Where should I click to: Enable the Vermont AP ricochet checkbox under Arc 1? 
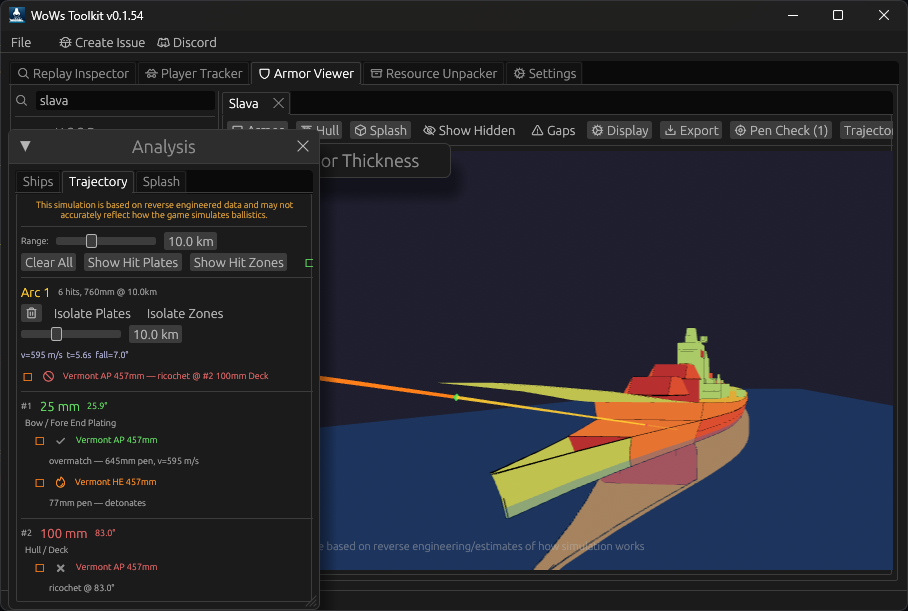(27, 375)
